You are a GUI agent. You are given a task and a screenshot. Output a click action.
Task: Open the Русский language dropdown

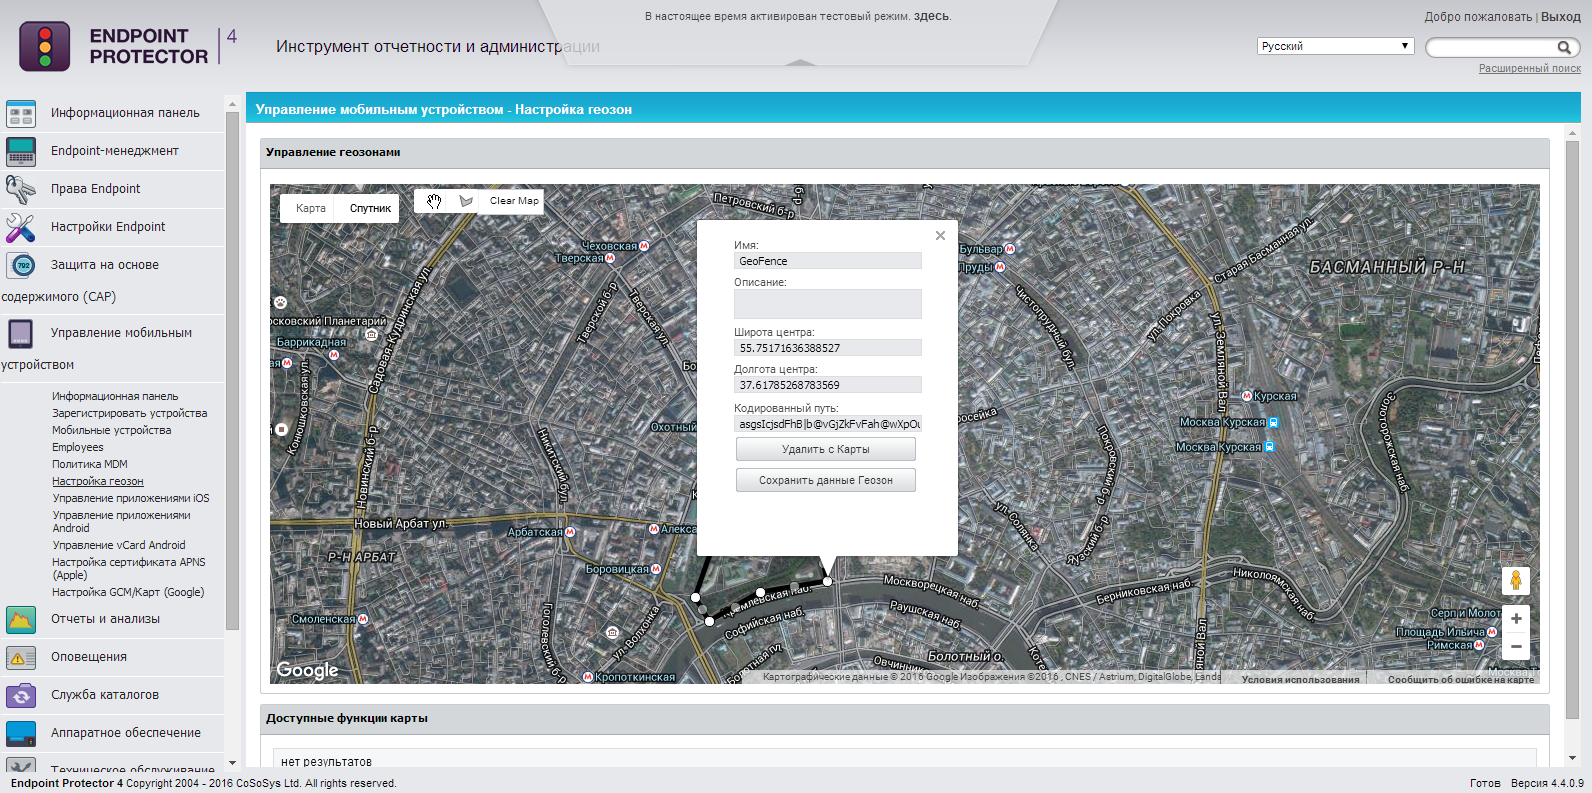pyautogui.click(x=1335, y=46)
